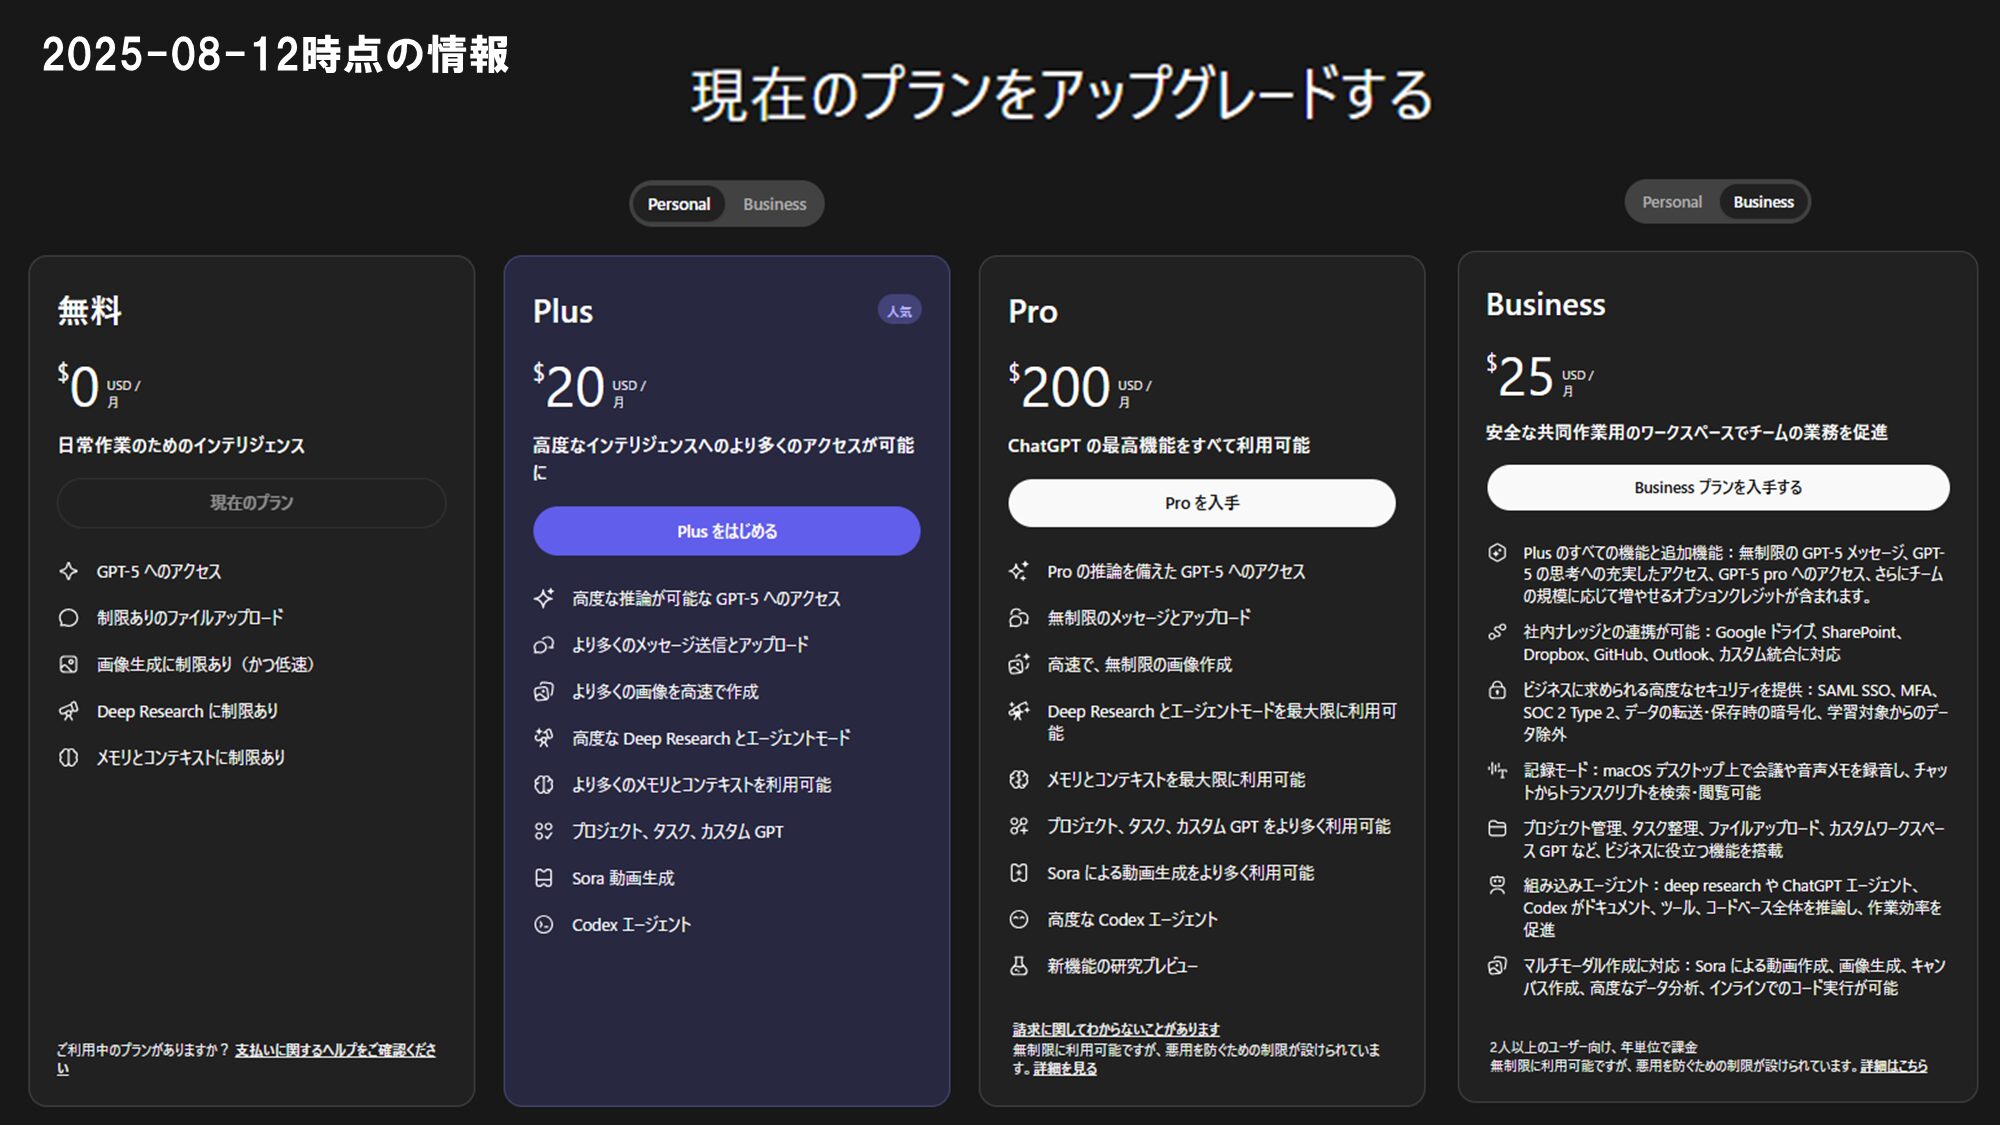This screenshot has width=2000, height=1125.
Task: Open the 支払いに関するヘルプ link
Action: pyautogui.click(x=335, y=1050)
